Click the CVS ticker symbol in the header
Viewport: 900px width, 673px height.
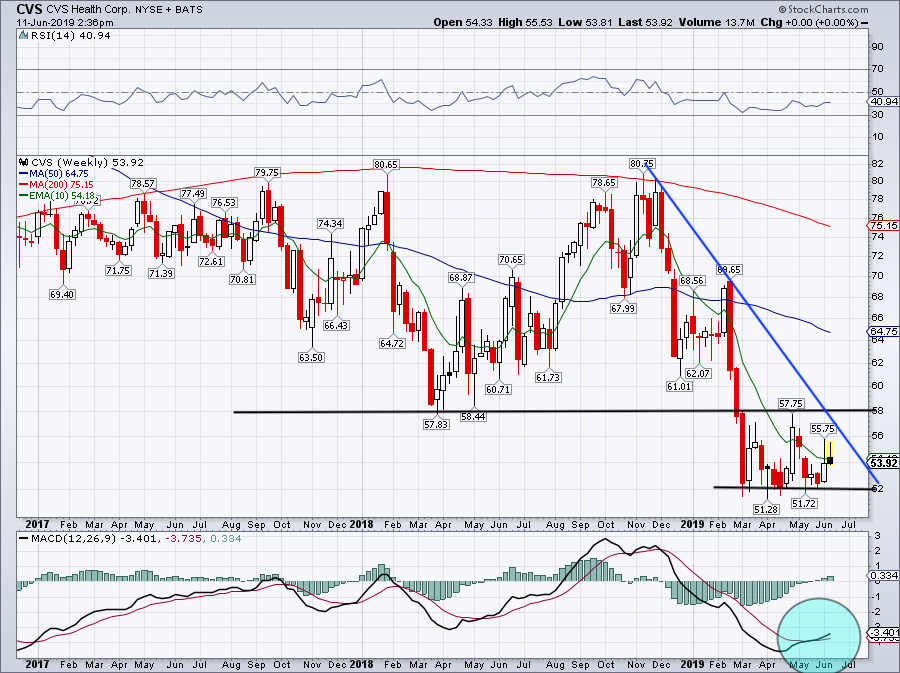(x=29, y=9)
